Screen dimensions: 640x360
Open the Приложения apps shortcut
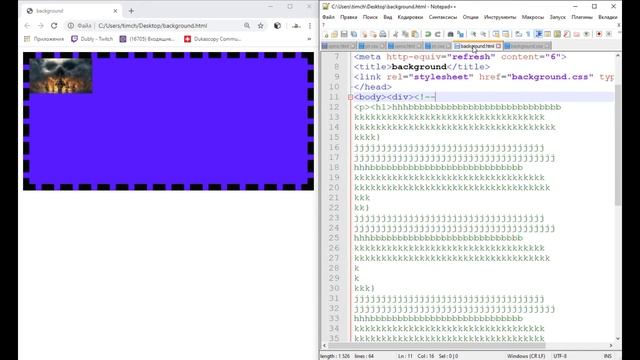coord(44,39)
